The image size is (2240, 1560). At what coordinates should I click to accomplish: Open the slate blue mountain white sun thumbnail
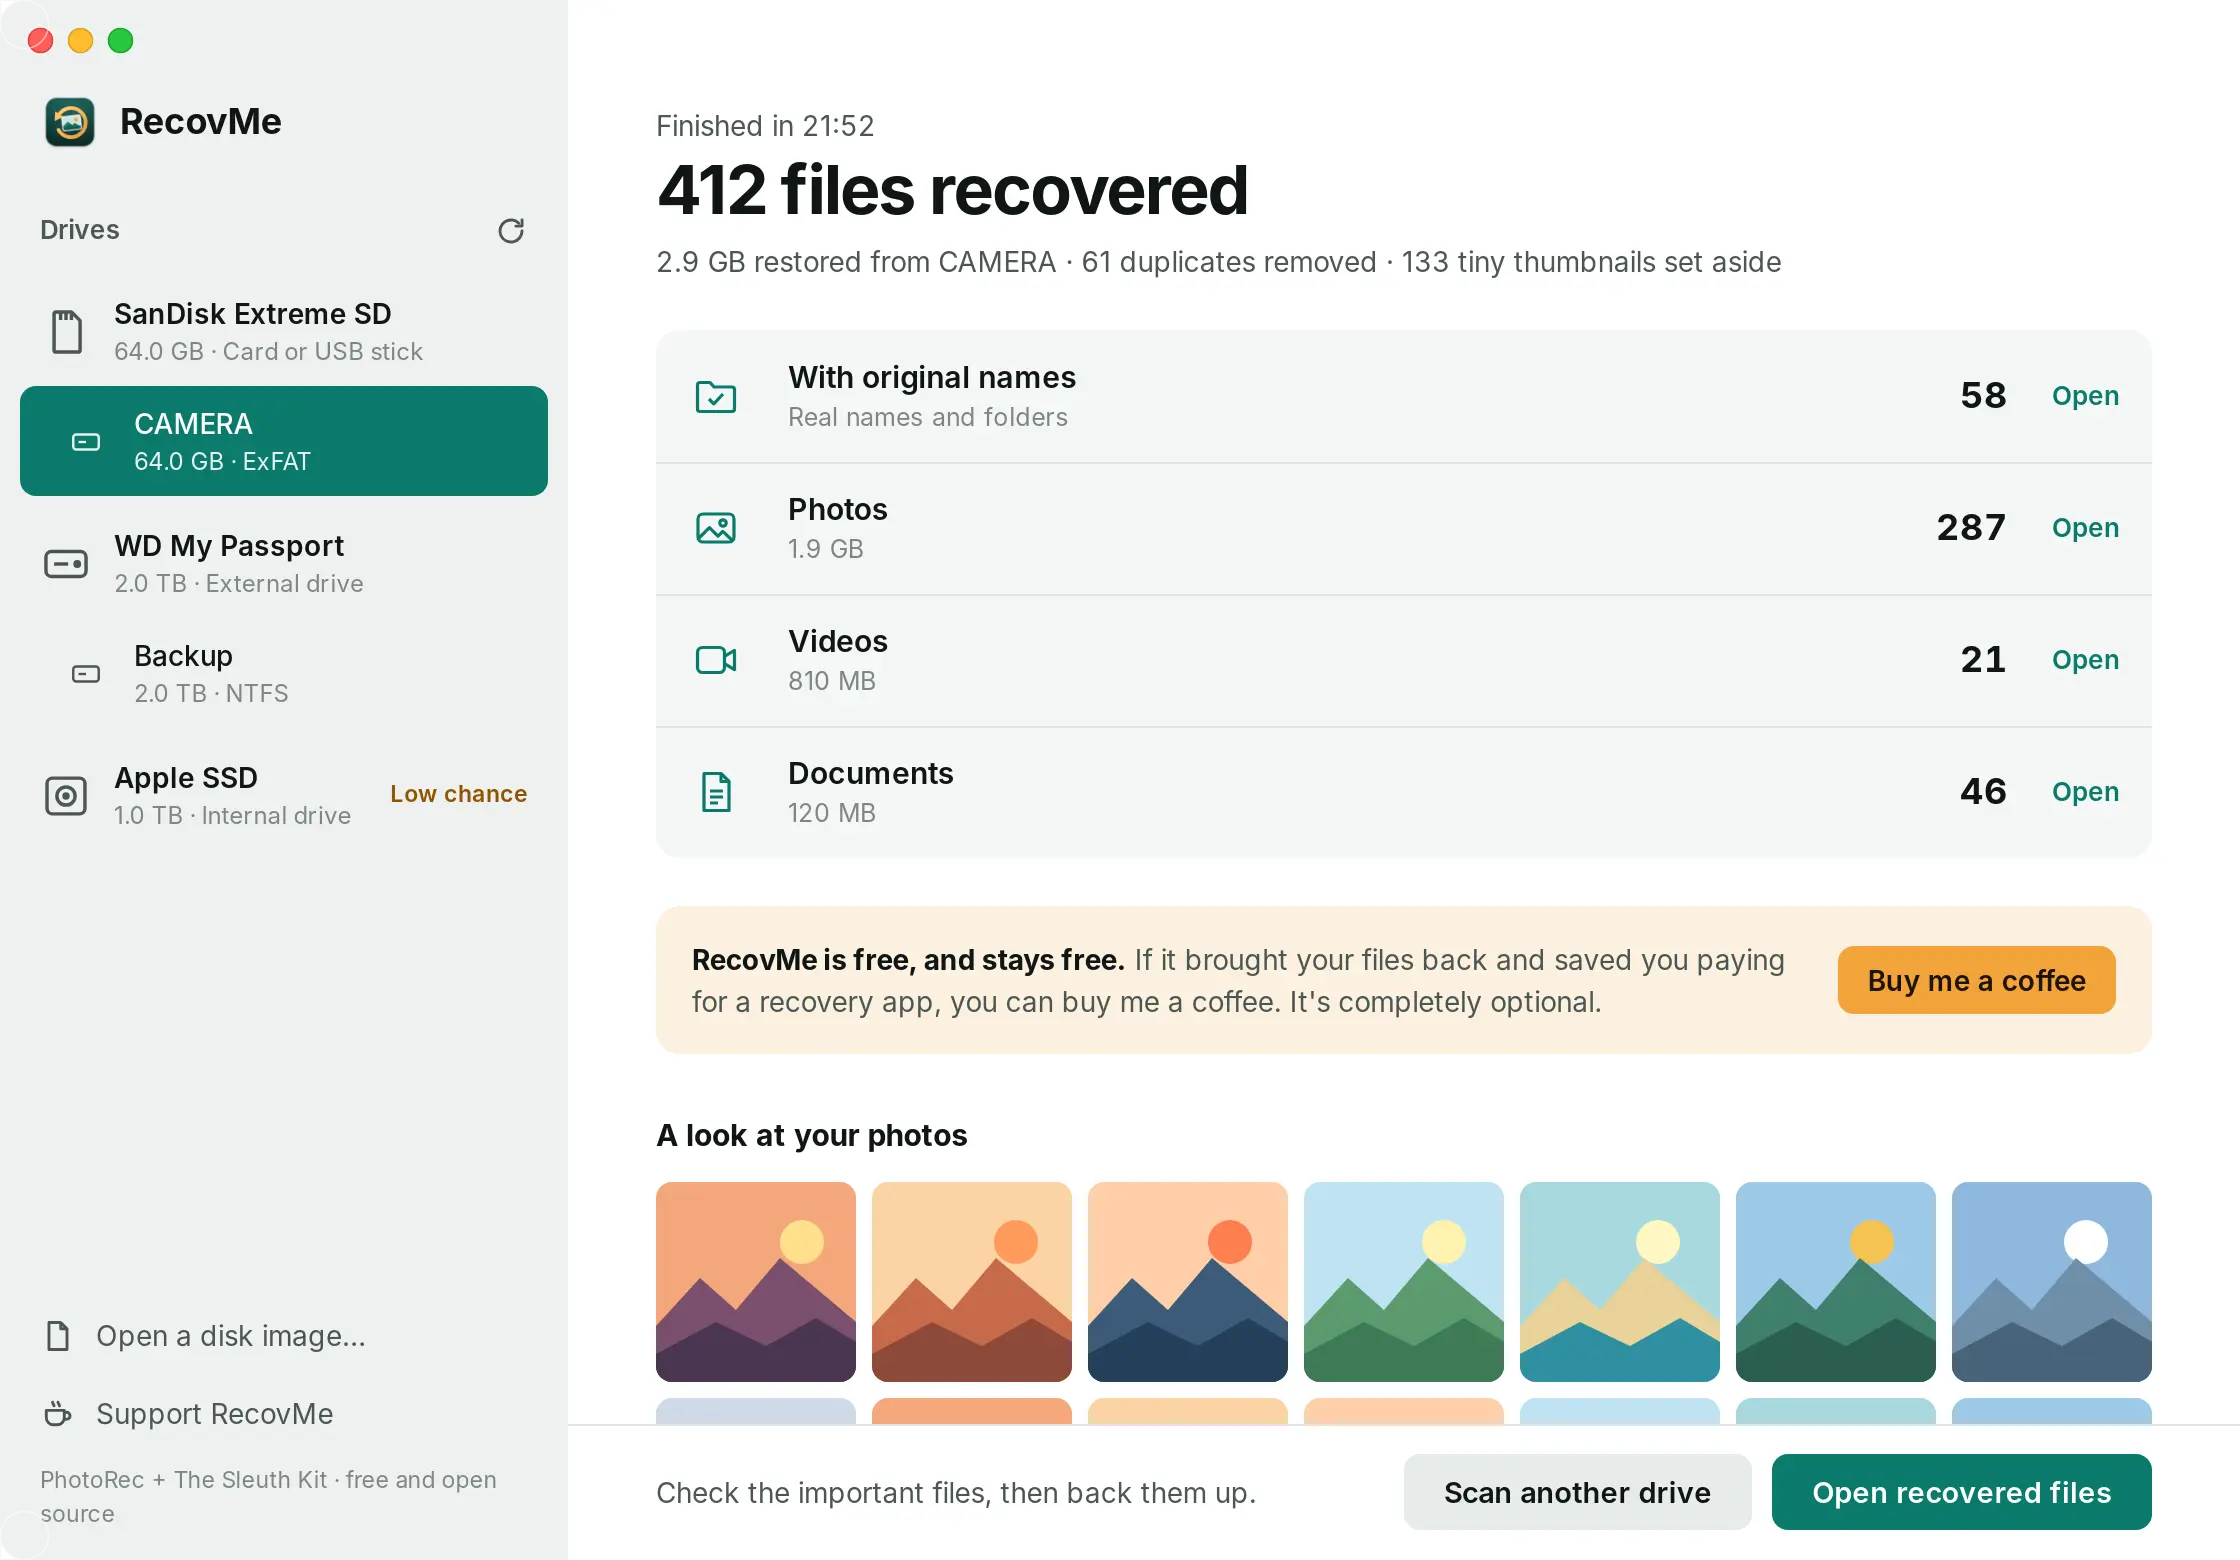point(2052,1282)
